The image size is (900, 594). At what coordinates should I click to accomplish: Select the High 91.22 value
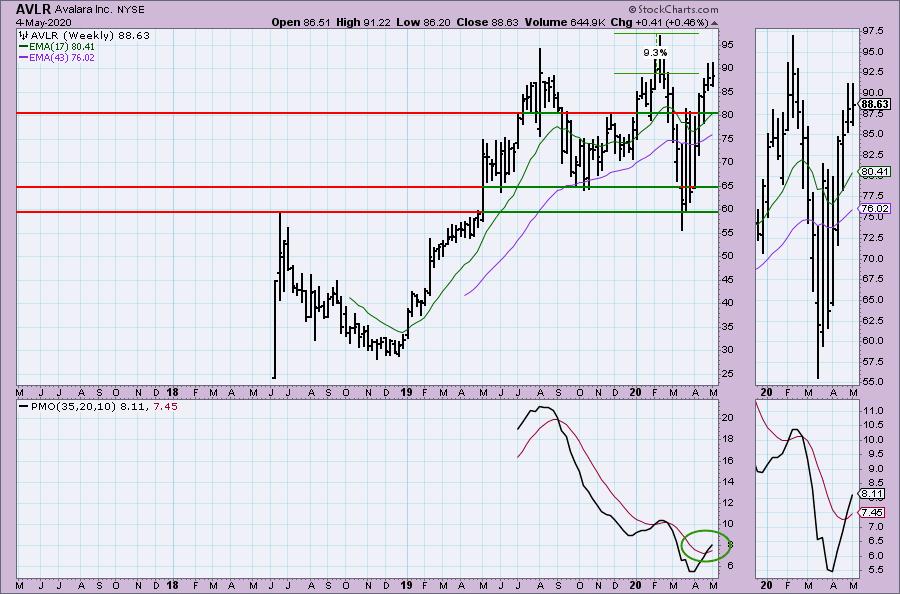(363, 22)
